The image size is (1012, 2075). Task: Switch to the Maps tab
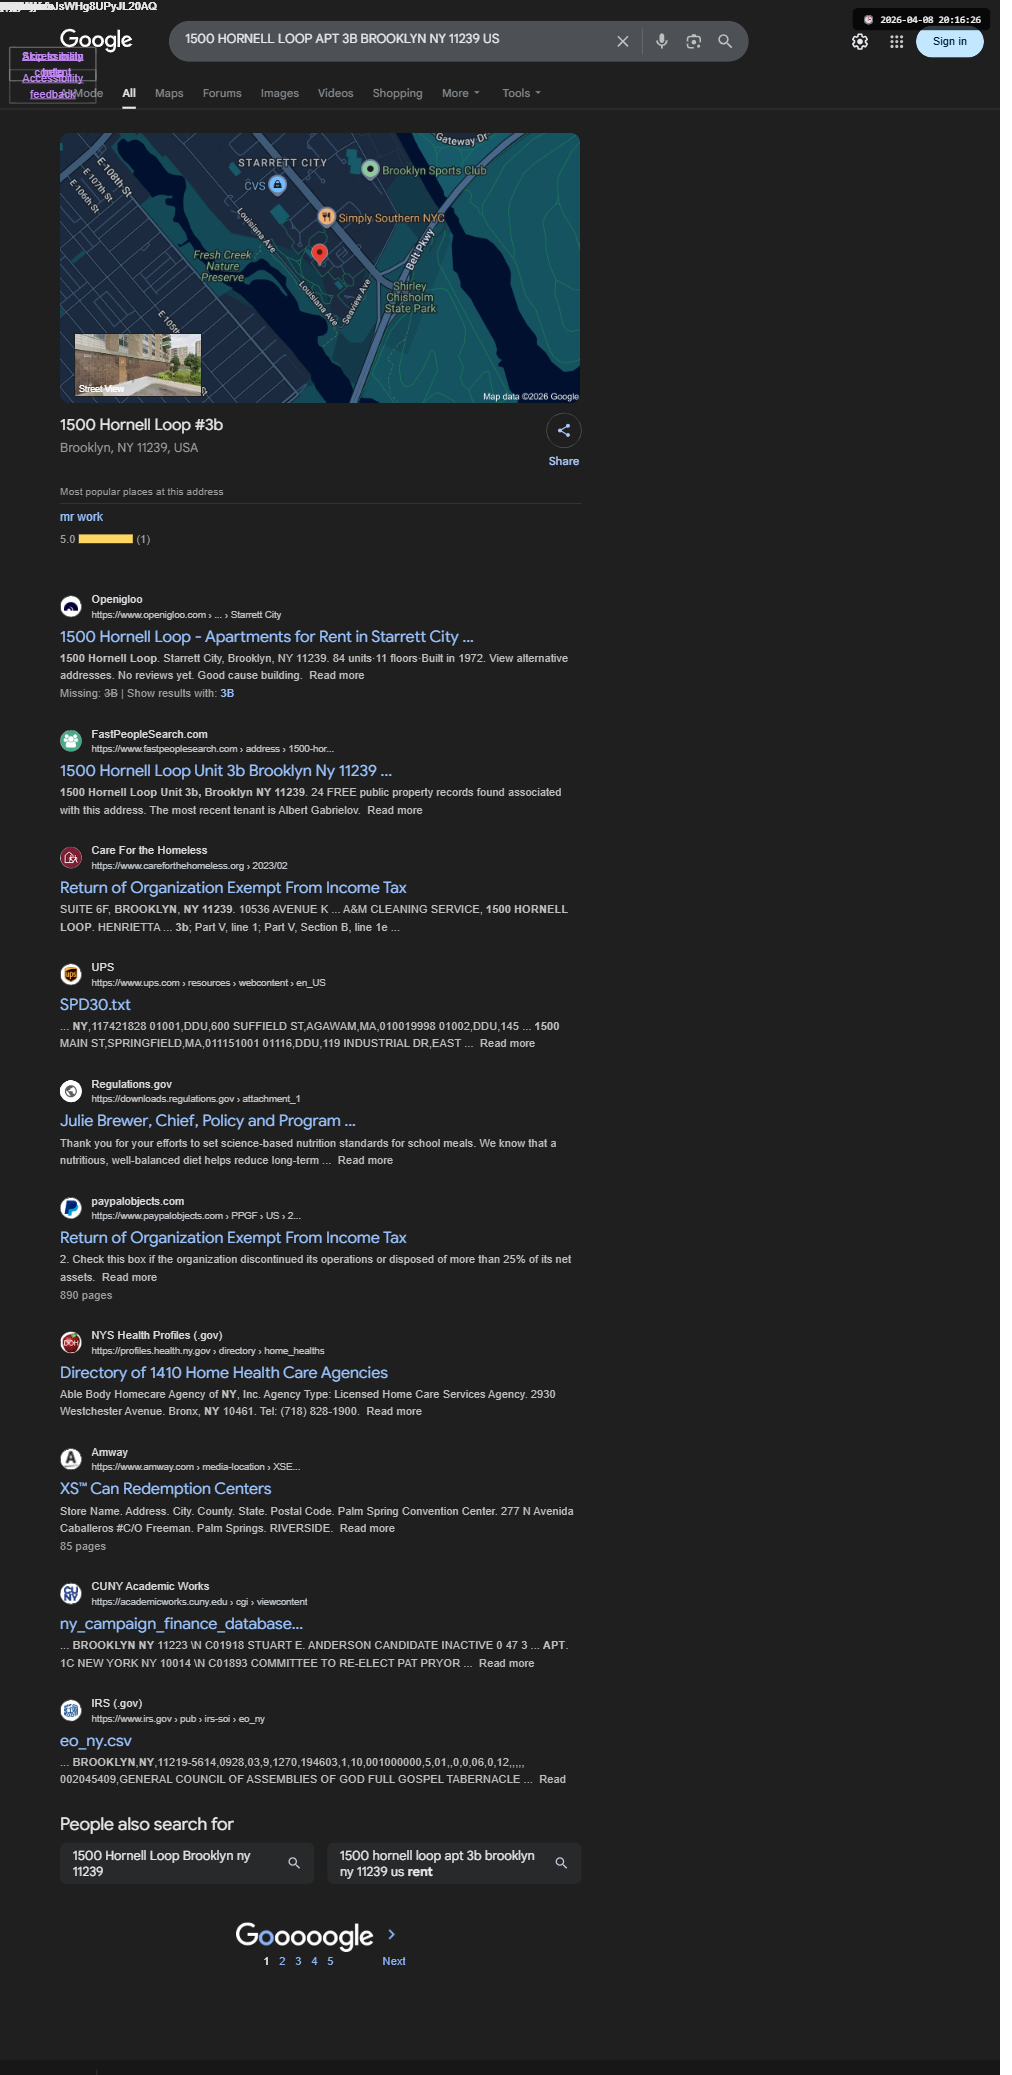[x=169, y=93]
